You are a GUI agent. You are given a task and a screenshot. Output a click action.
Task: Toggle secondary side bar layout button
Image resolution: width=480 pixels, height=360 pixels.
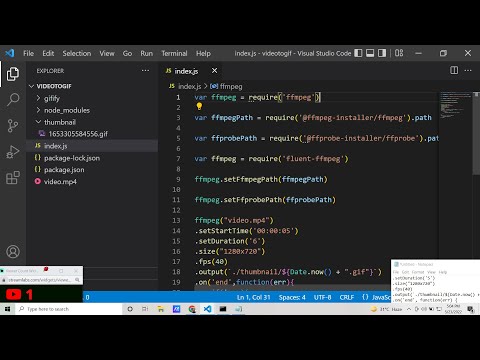(x=382, y=53)
